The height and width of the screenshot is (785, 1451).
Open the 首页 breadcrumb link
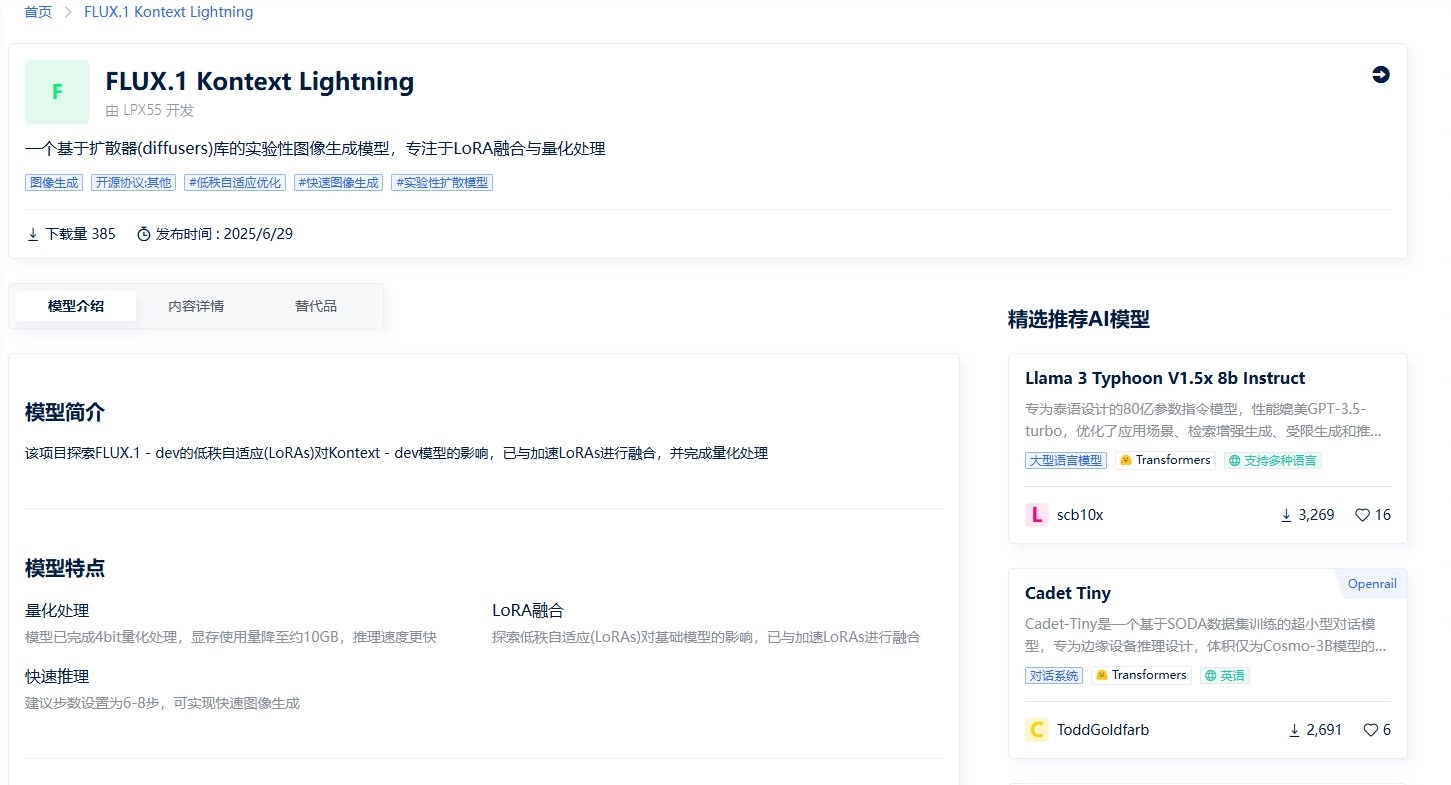click(x=38, y=12)
